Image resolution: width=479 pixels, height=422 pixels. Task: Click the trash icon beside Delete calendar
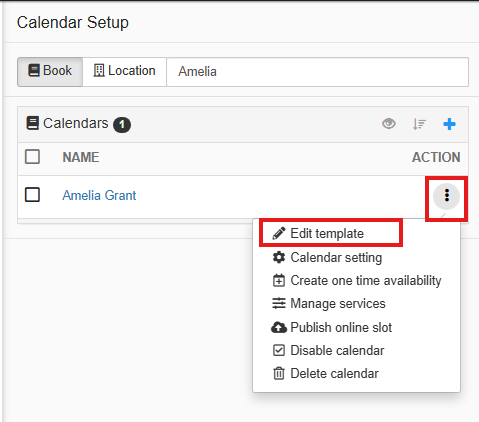[x=279, y=373]
